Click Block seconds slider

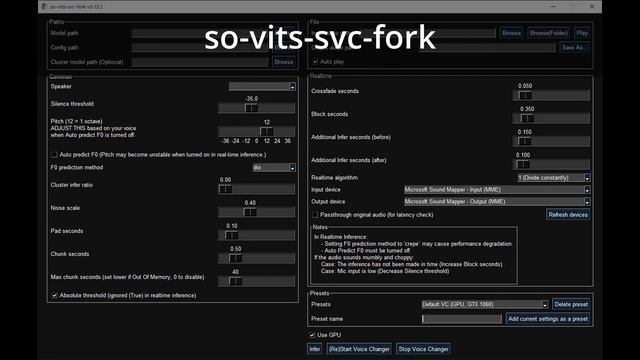point(551,118)
